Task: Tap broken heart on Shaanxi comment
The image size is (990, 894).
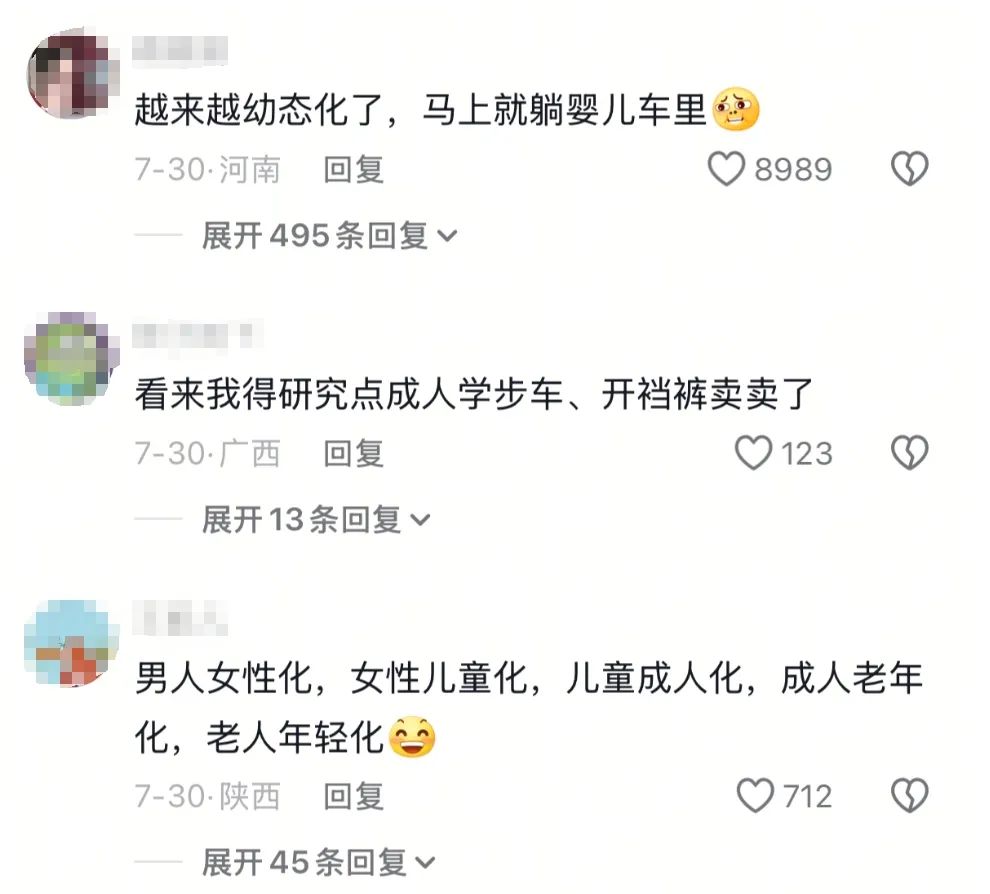Action: point(909,796)
